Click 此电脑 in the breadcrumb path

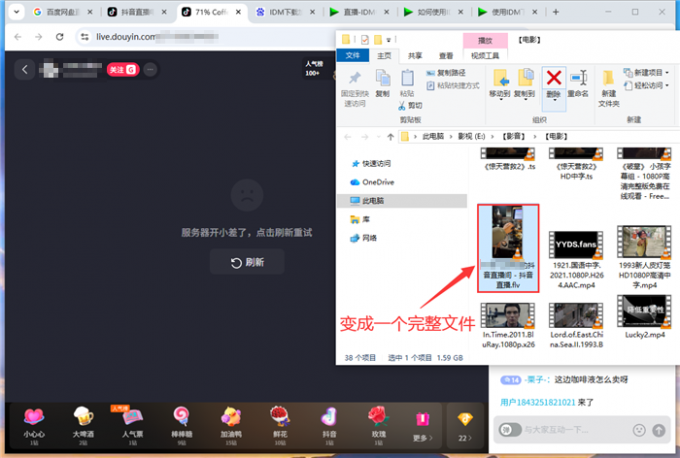[x=433, y=137]
